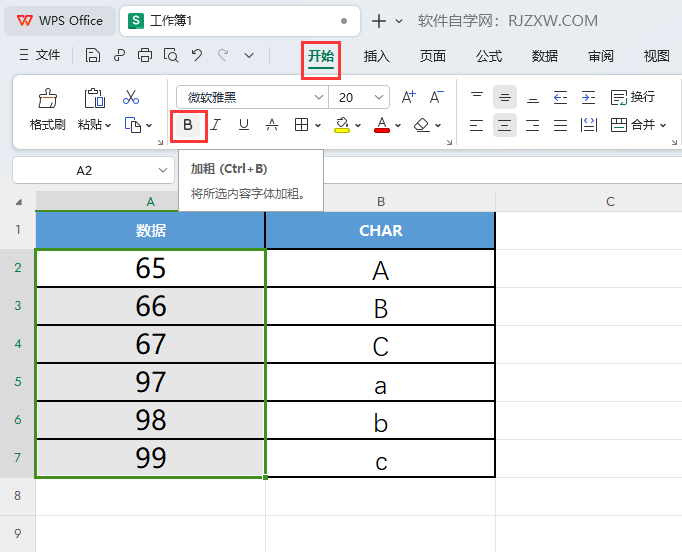682x552 pixels.
Task: Open font settings dialog launcher
Action: tap(449, 142)
